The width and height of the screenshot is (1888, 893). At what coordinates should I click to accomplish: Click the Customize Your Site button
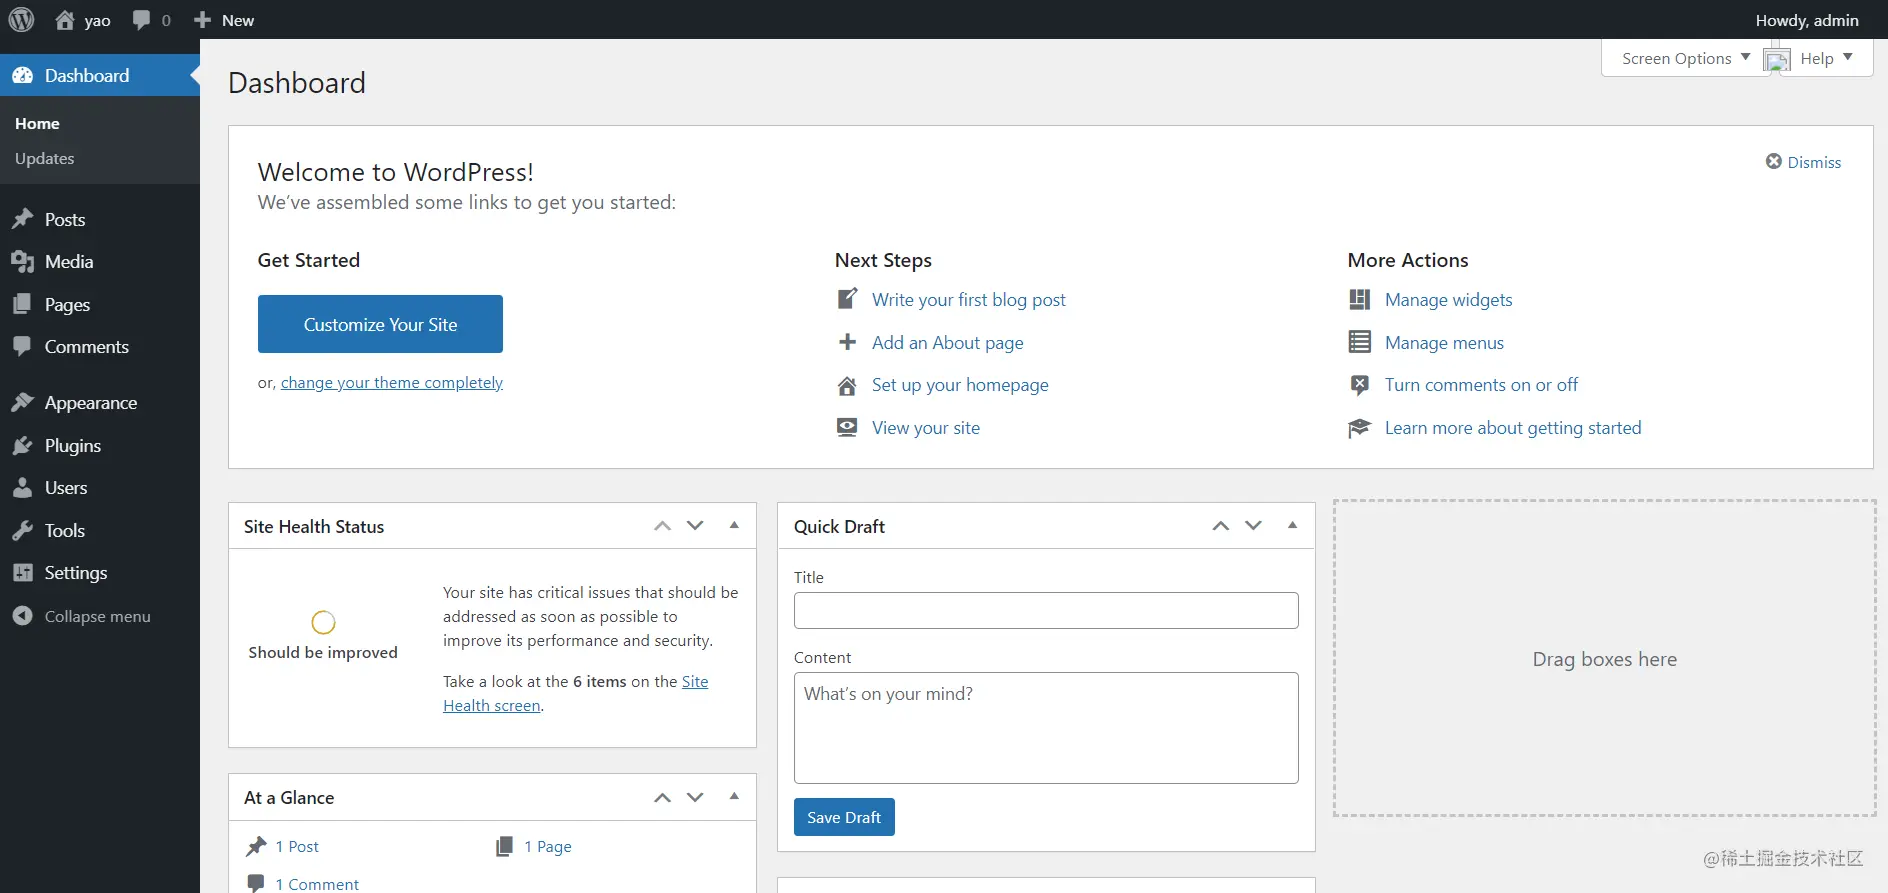tap(380, 324)
